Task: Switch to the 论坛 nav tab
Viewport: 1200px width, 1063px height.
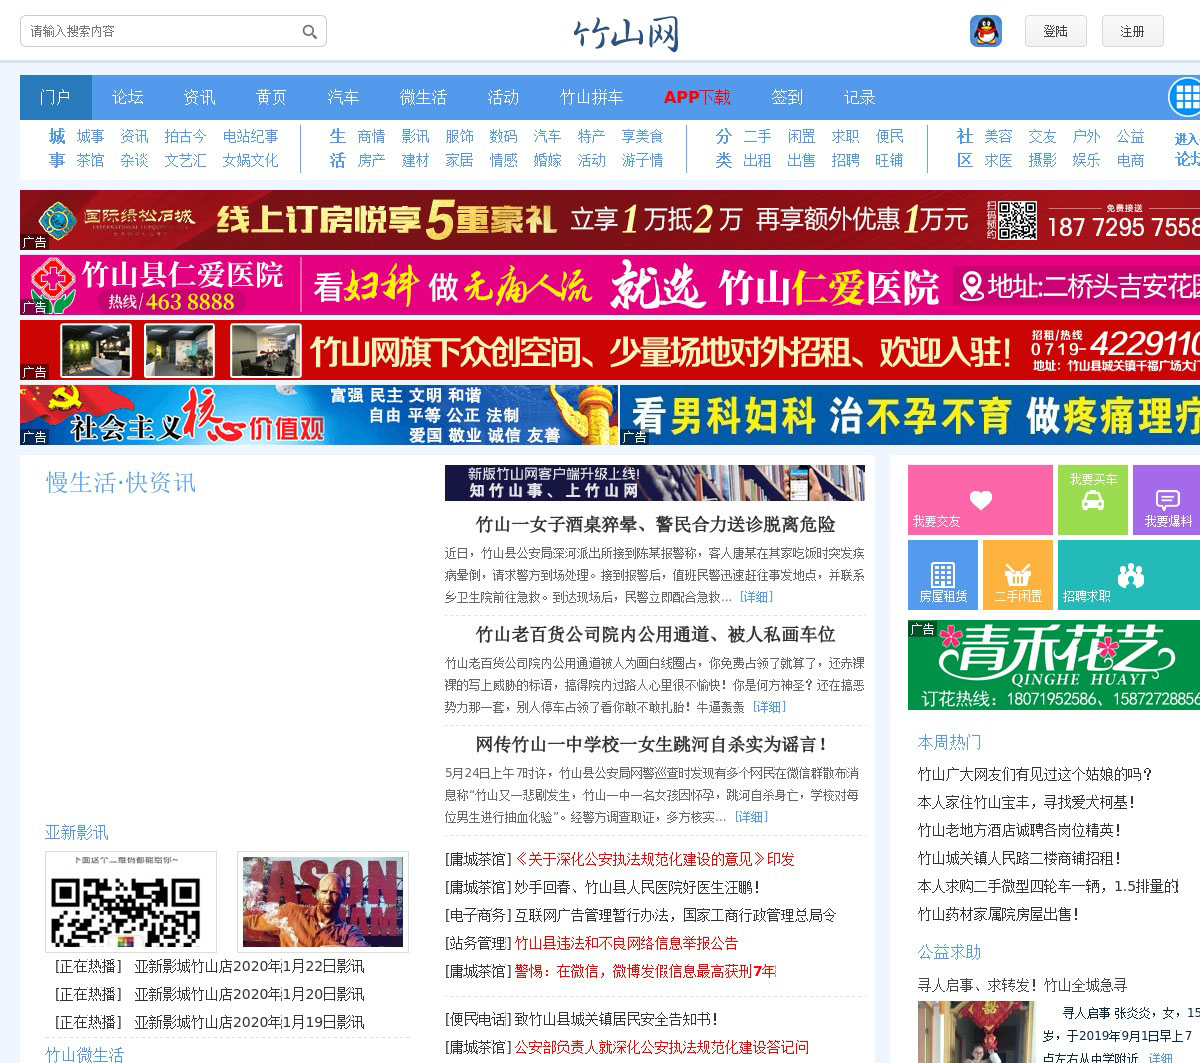Action: click(128, 97)
